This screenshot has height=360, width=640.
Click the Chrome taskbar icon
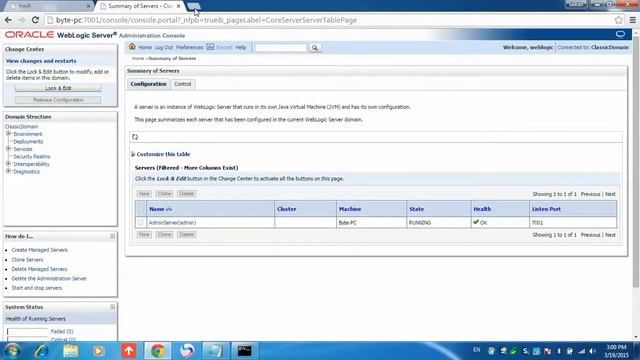(158, 351)
